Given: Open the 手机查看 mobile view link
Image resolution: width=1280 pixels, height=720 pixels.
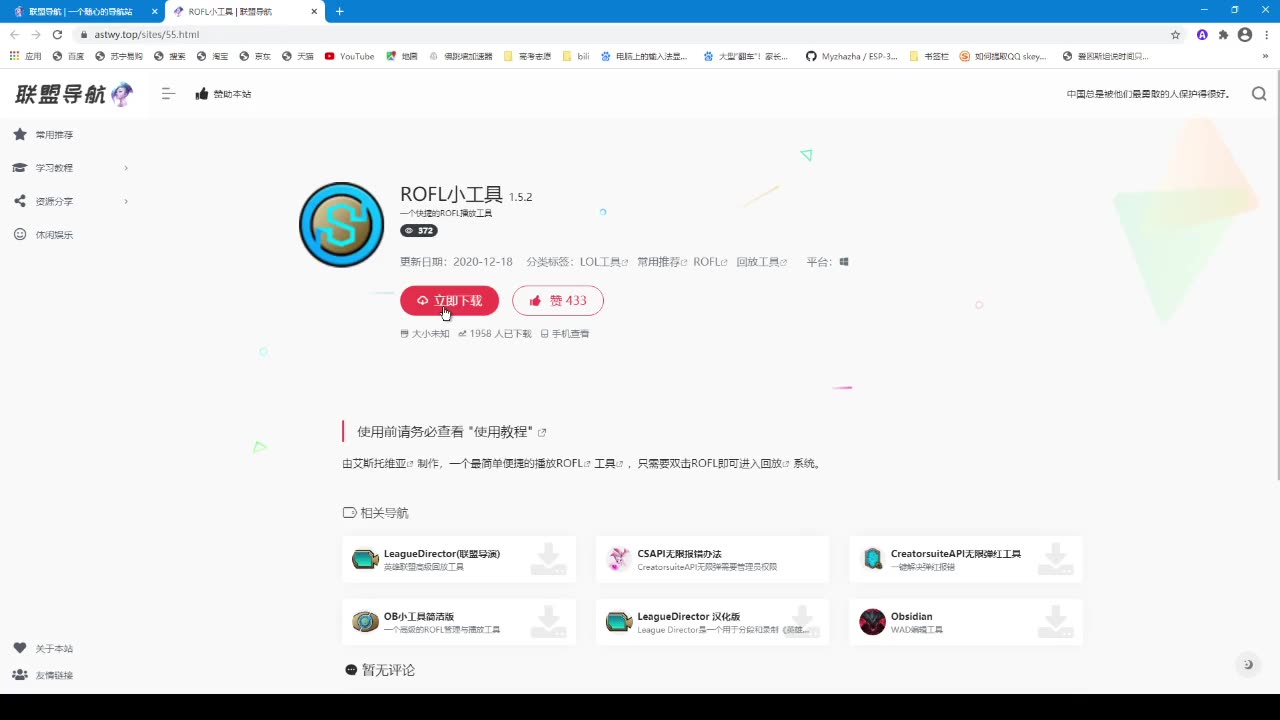Looking at the screenshot, I should (x=565, y=334).
